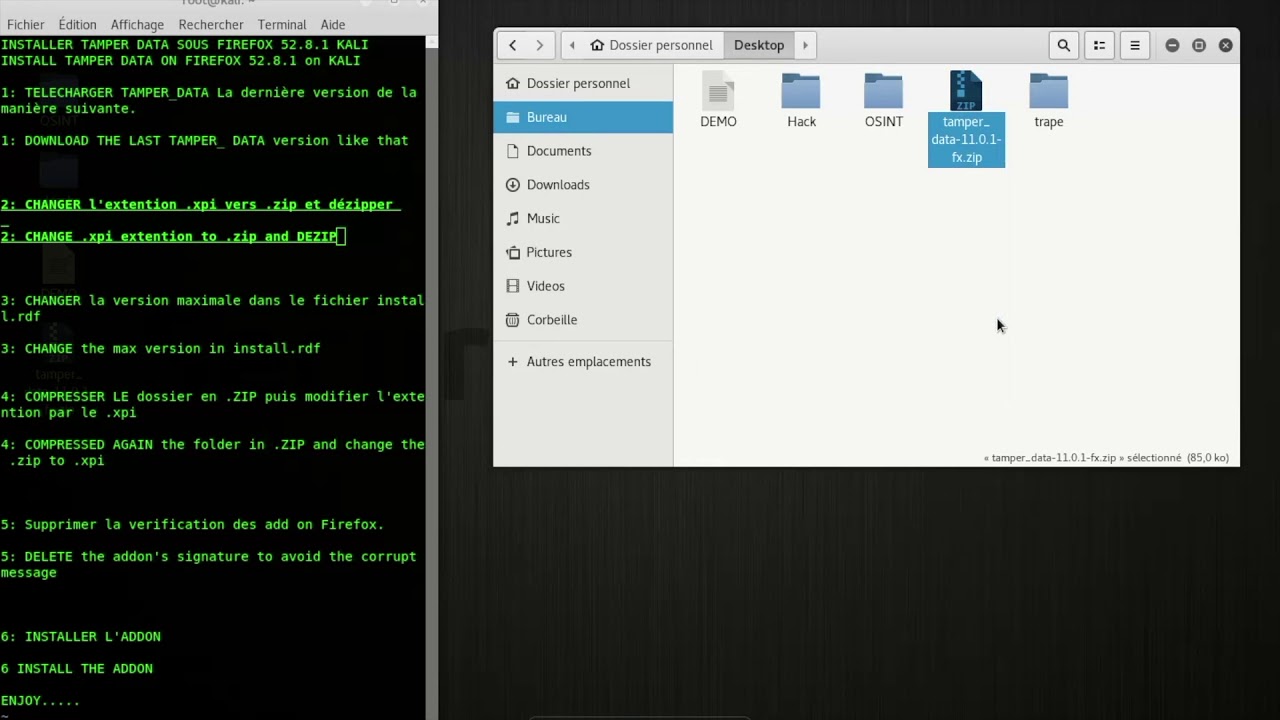Select the Music location in sidebar
Viewport: 1280px width, 720px height.
click(543, 218)
